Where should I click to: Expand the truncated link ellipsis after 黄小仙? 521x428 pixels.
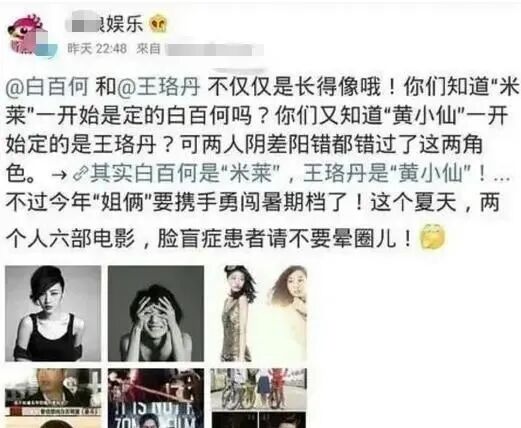coord(502,177)
